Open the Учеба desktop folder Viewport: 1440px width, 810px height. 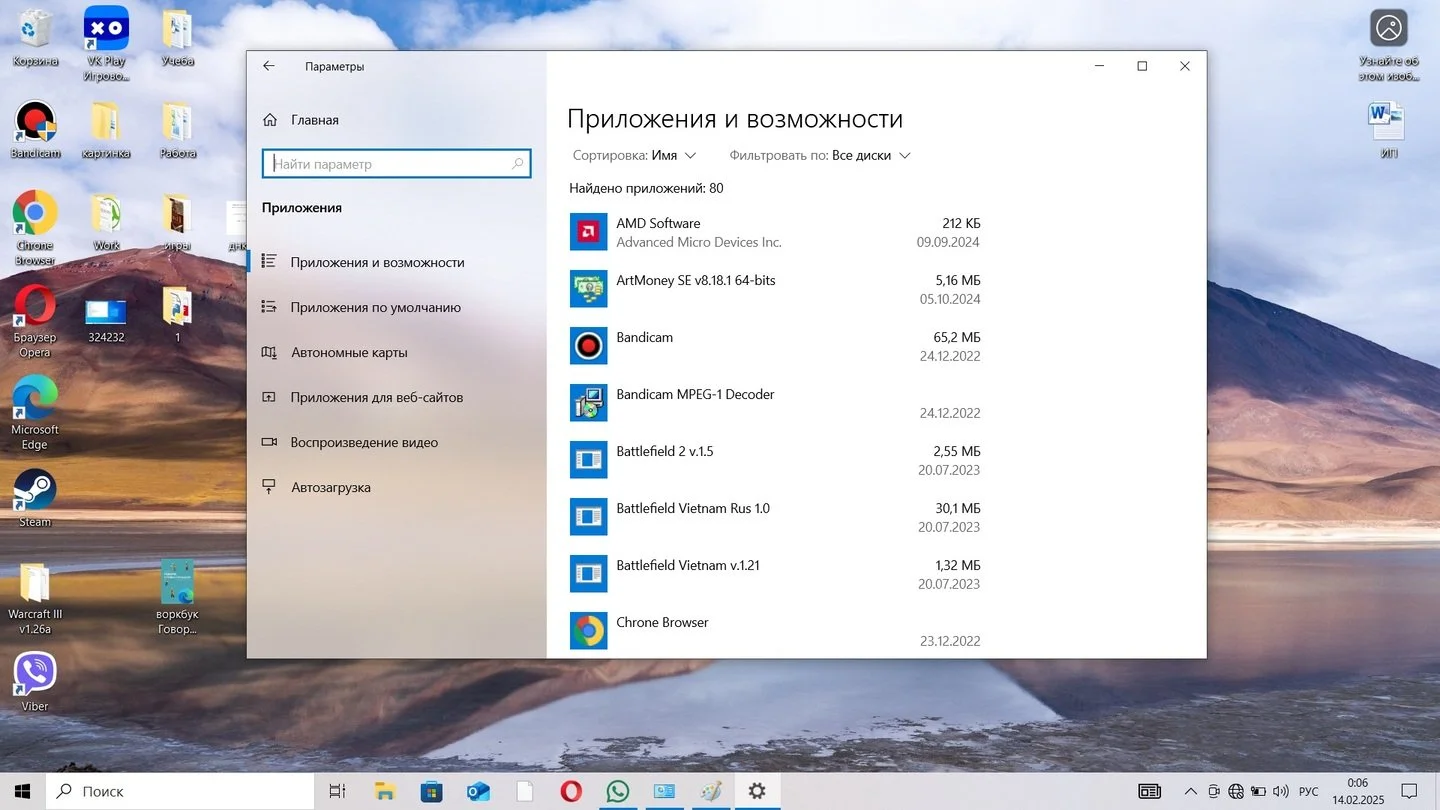(x=177, y=38)
